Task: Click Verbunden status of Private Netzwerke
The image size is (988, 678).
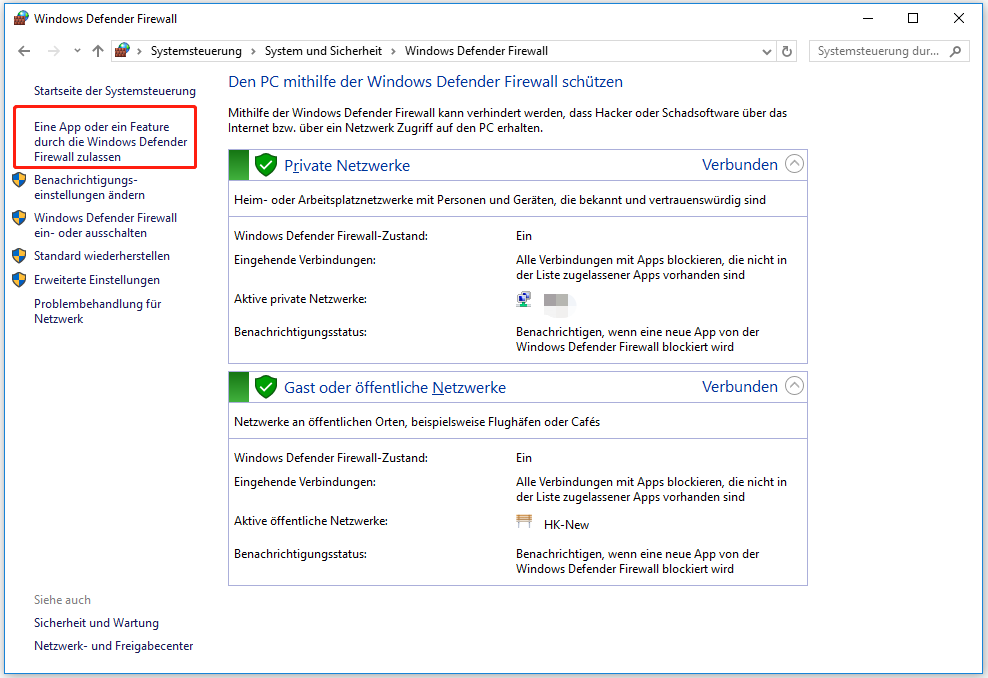Action: (740, 164)
